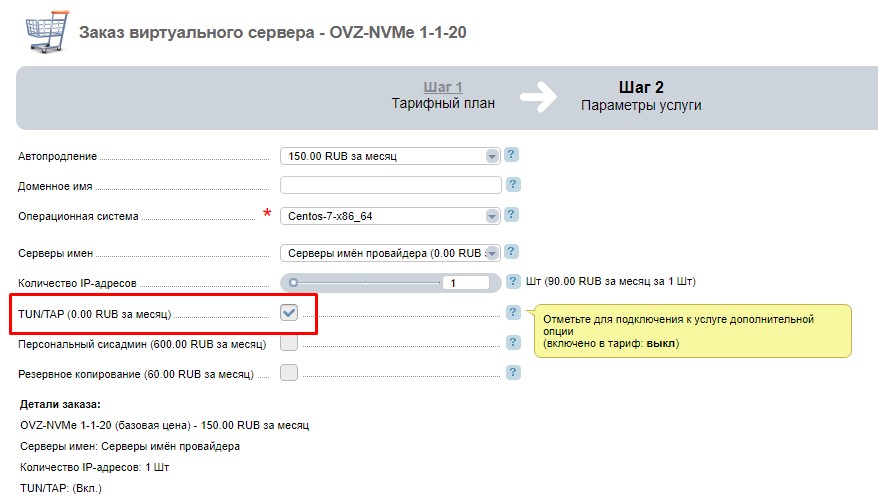Click the Резервное копирование price label

click(x=136, y=374)
